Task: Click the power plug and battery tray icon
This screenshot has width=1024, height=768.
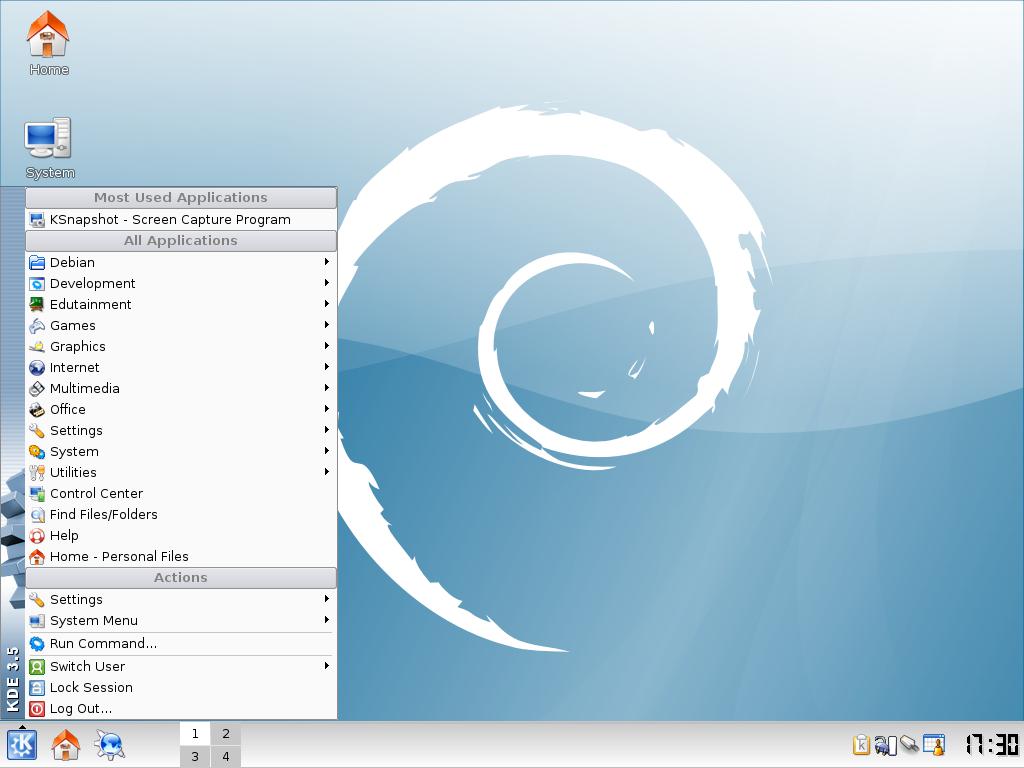Action: (886, 744)
